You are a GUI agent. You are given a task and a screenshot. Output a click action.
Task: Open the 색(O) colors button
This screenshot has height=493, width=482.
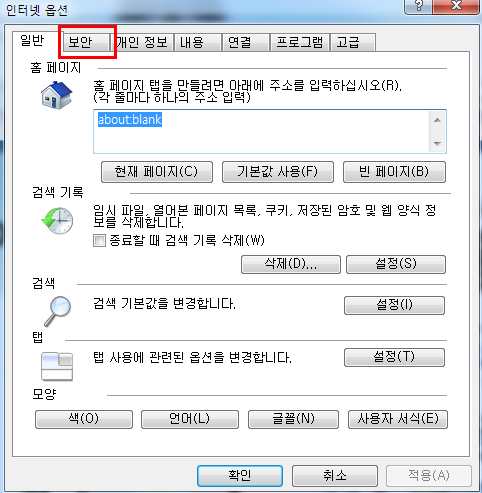click(84, 419)
